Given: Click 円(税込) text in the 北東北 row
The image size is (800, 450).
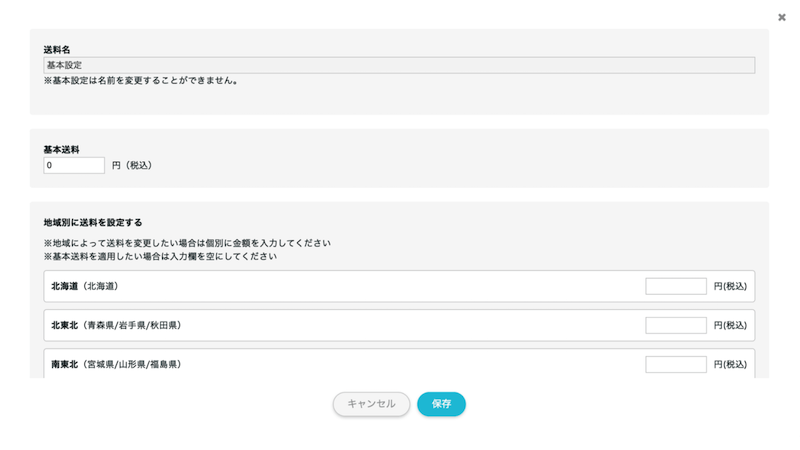Looking at the screenshot, I should click(x=730, y=325).
